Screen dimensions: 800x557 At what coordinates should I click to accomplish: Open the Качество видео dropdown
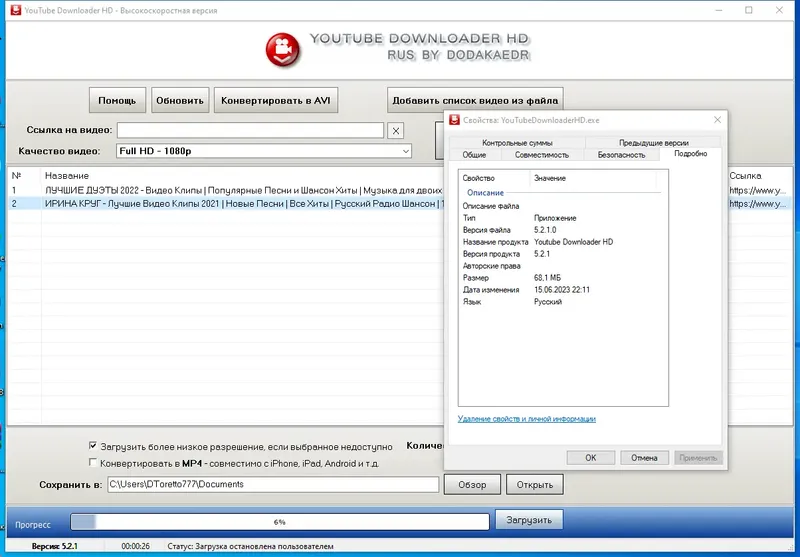tap(264, 151)
